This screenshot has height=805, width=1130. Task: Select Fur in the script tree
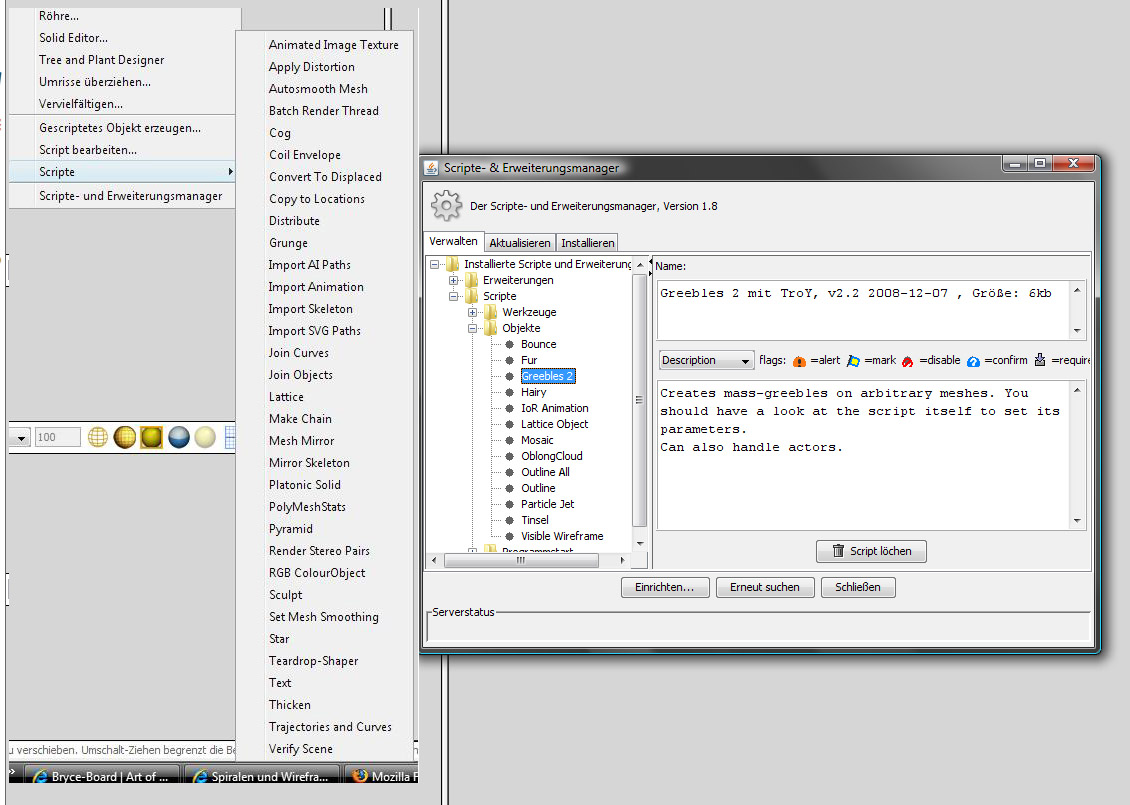[529, 360]
